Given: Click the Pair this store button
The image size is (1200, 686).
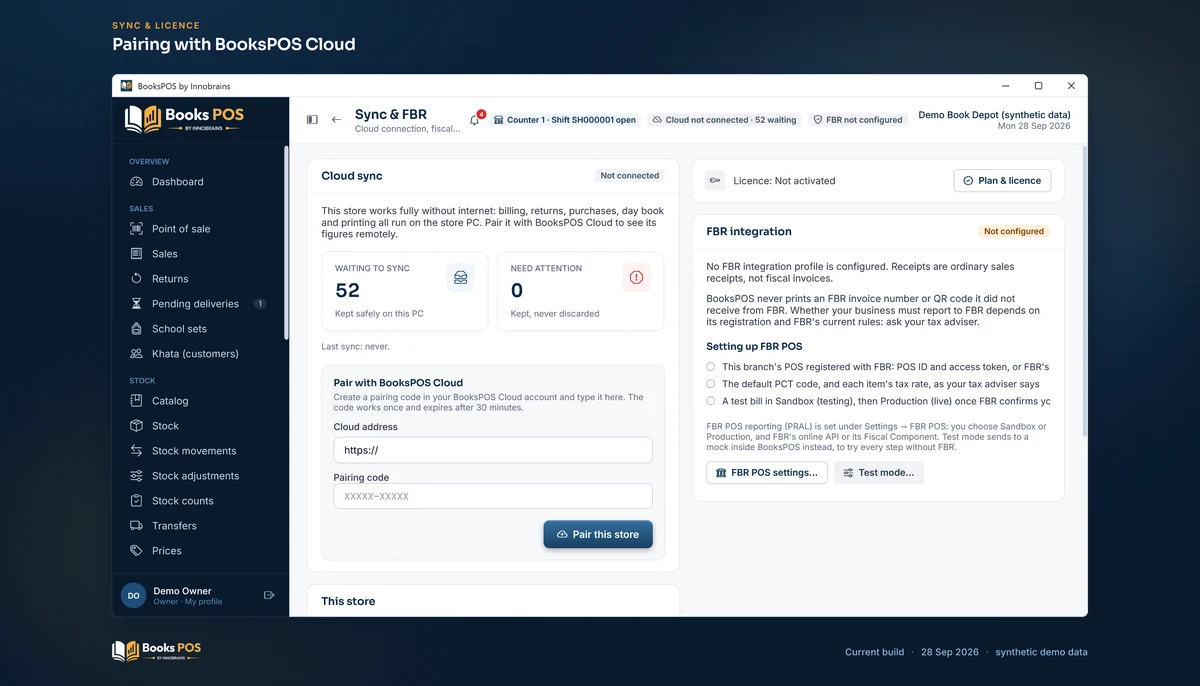Looking at the screenshot, I should point(598,534).
